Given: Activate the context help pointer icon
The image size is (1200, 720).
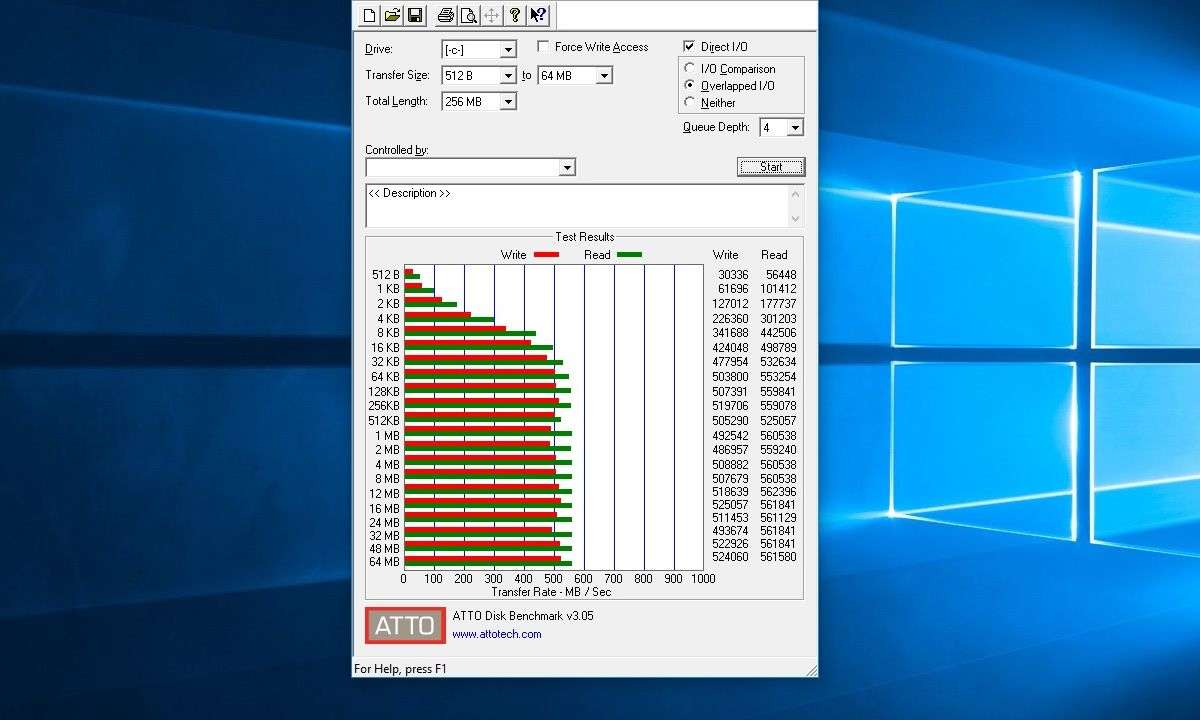Looking at the screenshot, I should tap(538, 14).
